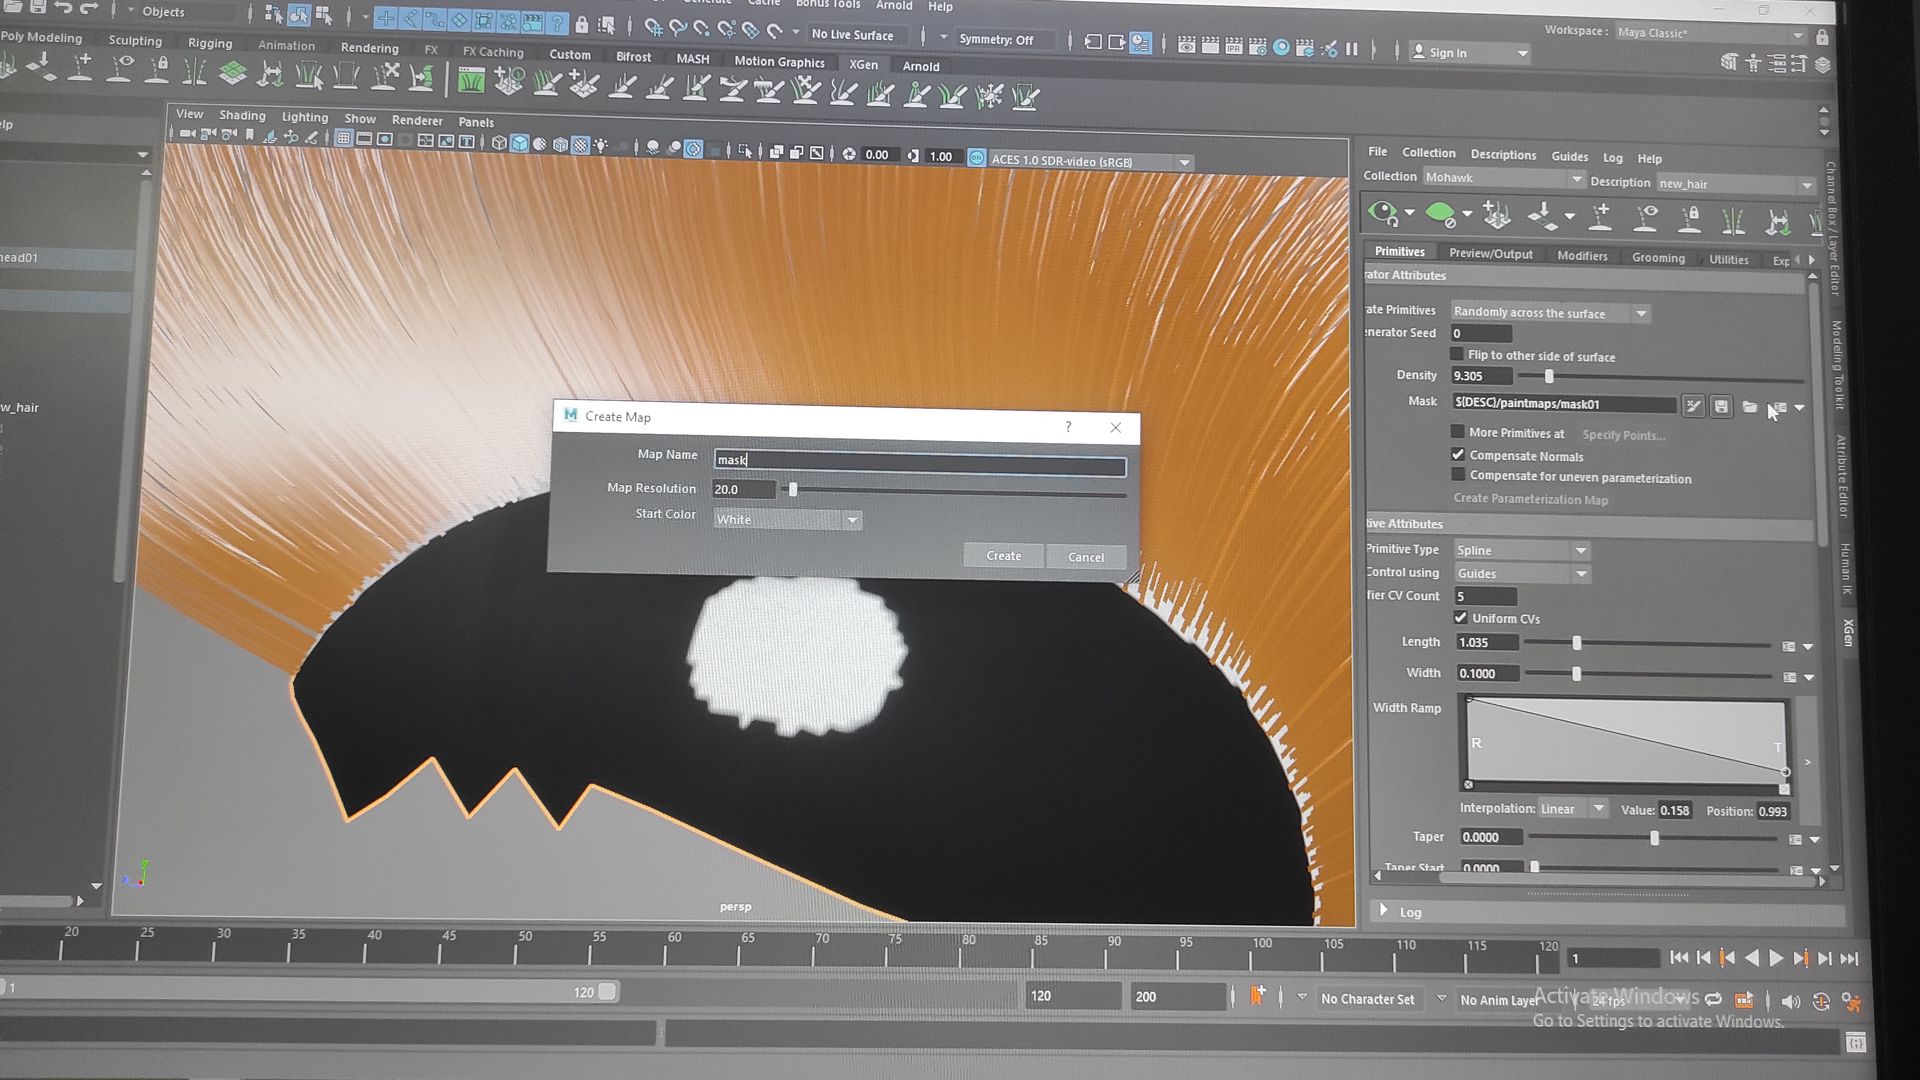Image resolution: width=1920 pixels, height=1080 pixels.
Task: Click the XGen preview update eye icon
Action: pyautogui.click(x=1383, y=213)
